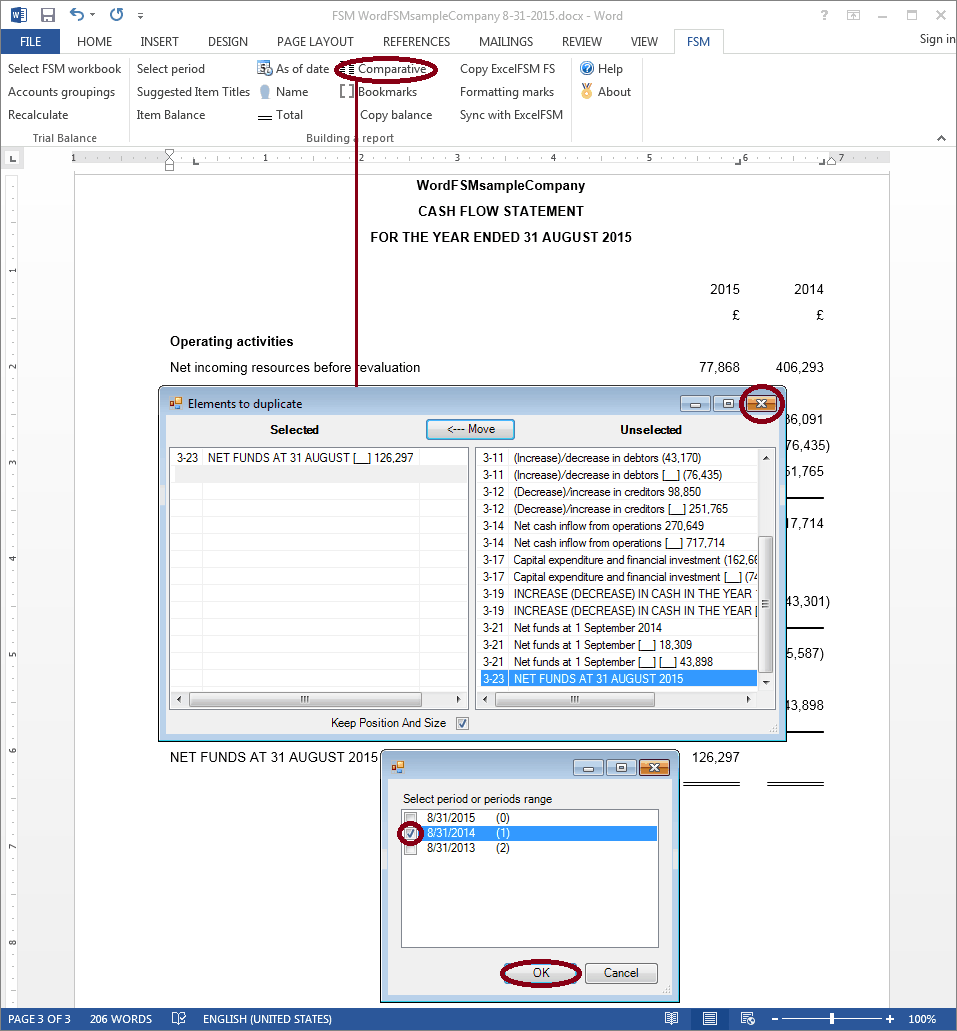Open Ribbon Display Options
This screenshot has height=1031, width=957.
853,15
